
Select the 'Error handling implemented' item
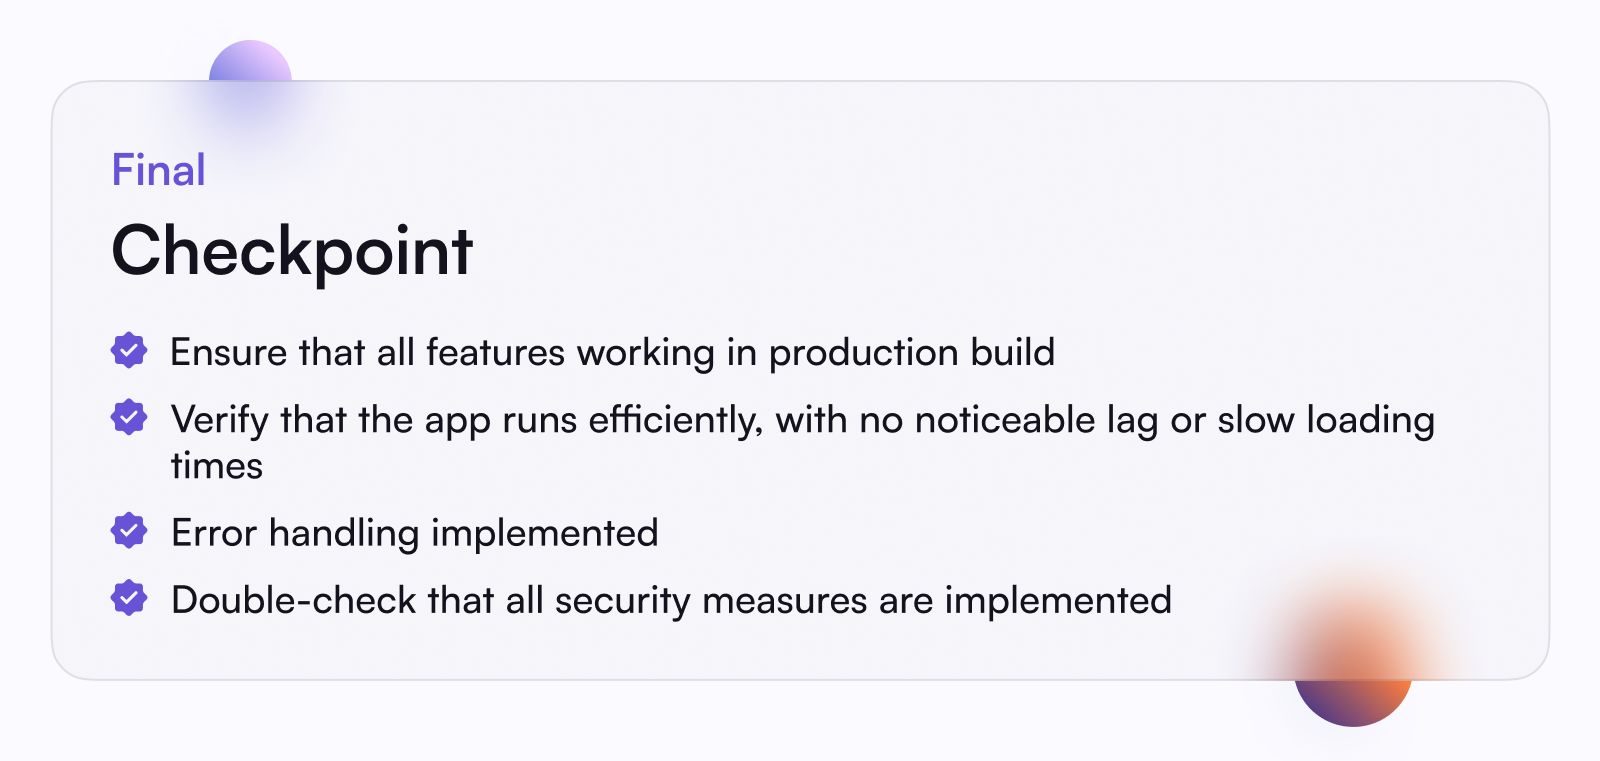click(415, 534)
